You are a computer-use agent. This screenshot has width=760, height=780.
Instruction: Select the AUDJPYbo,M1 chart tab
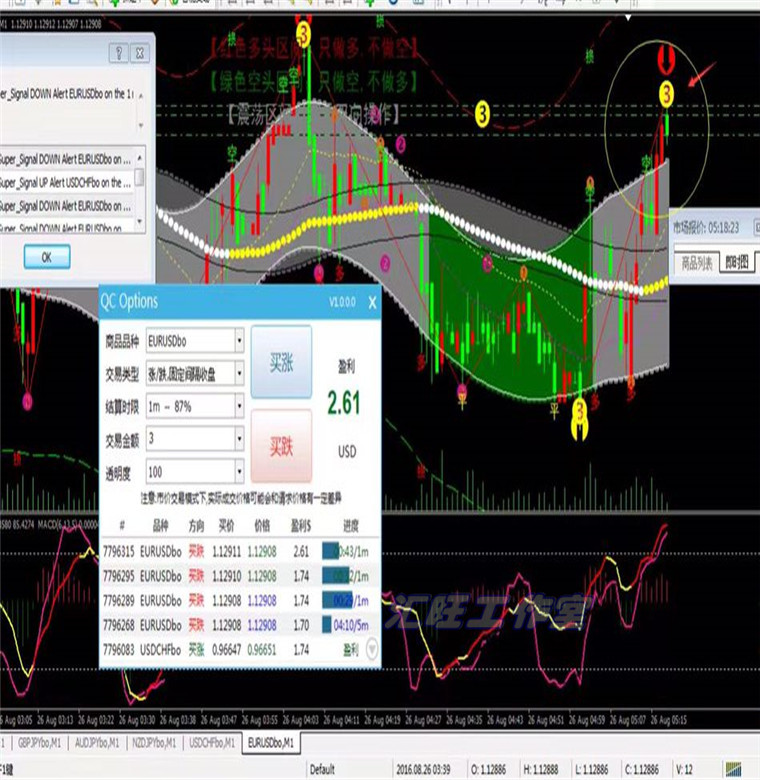(x=98, y=742)
